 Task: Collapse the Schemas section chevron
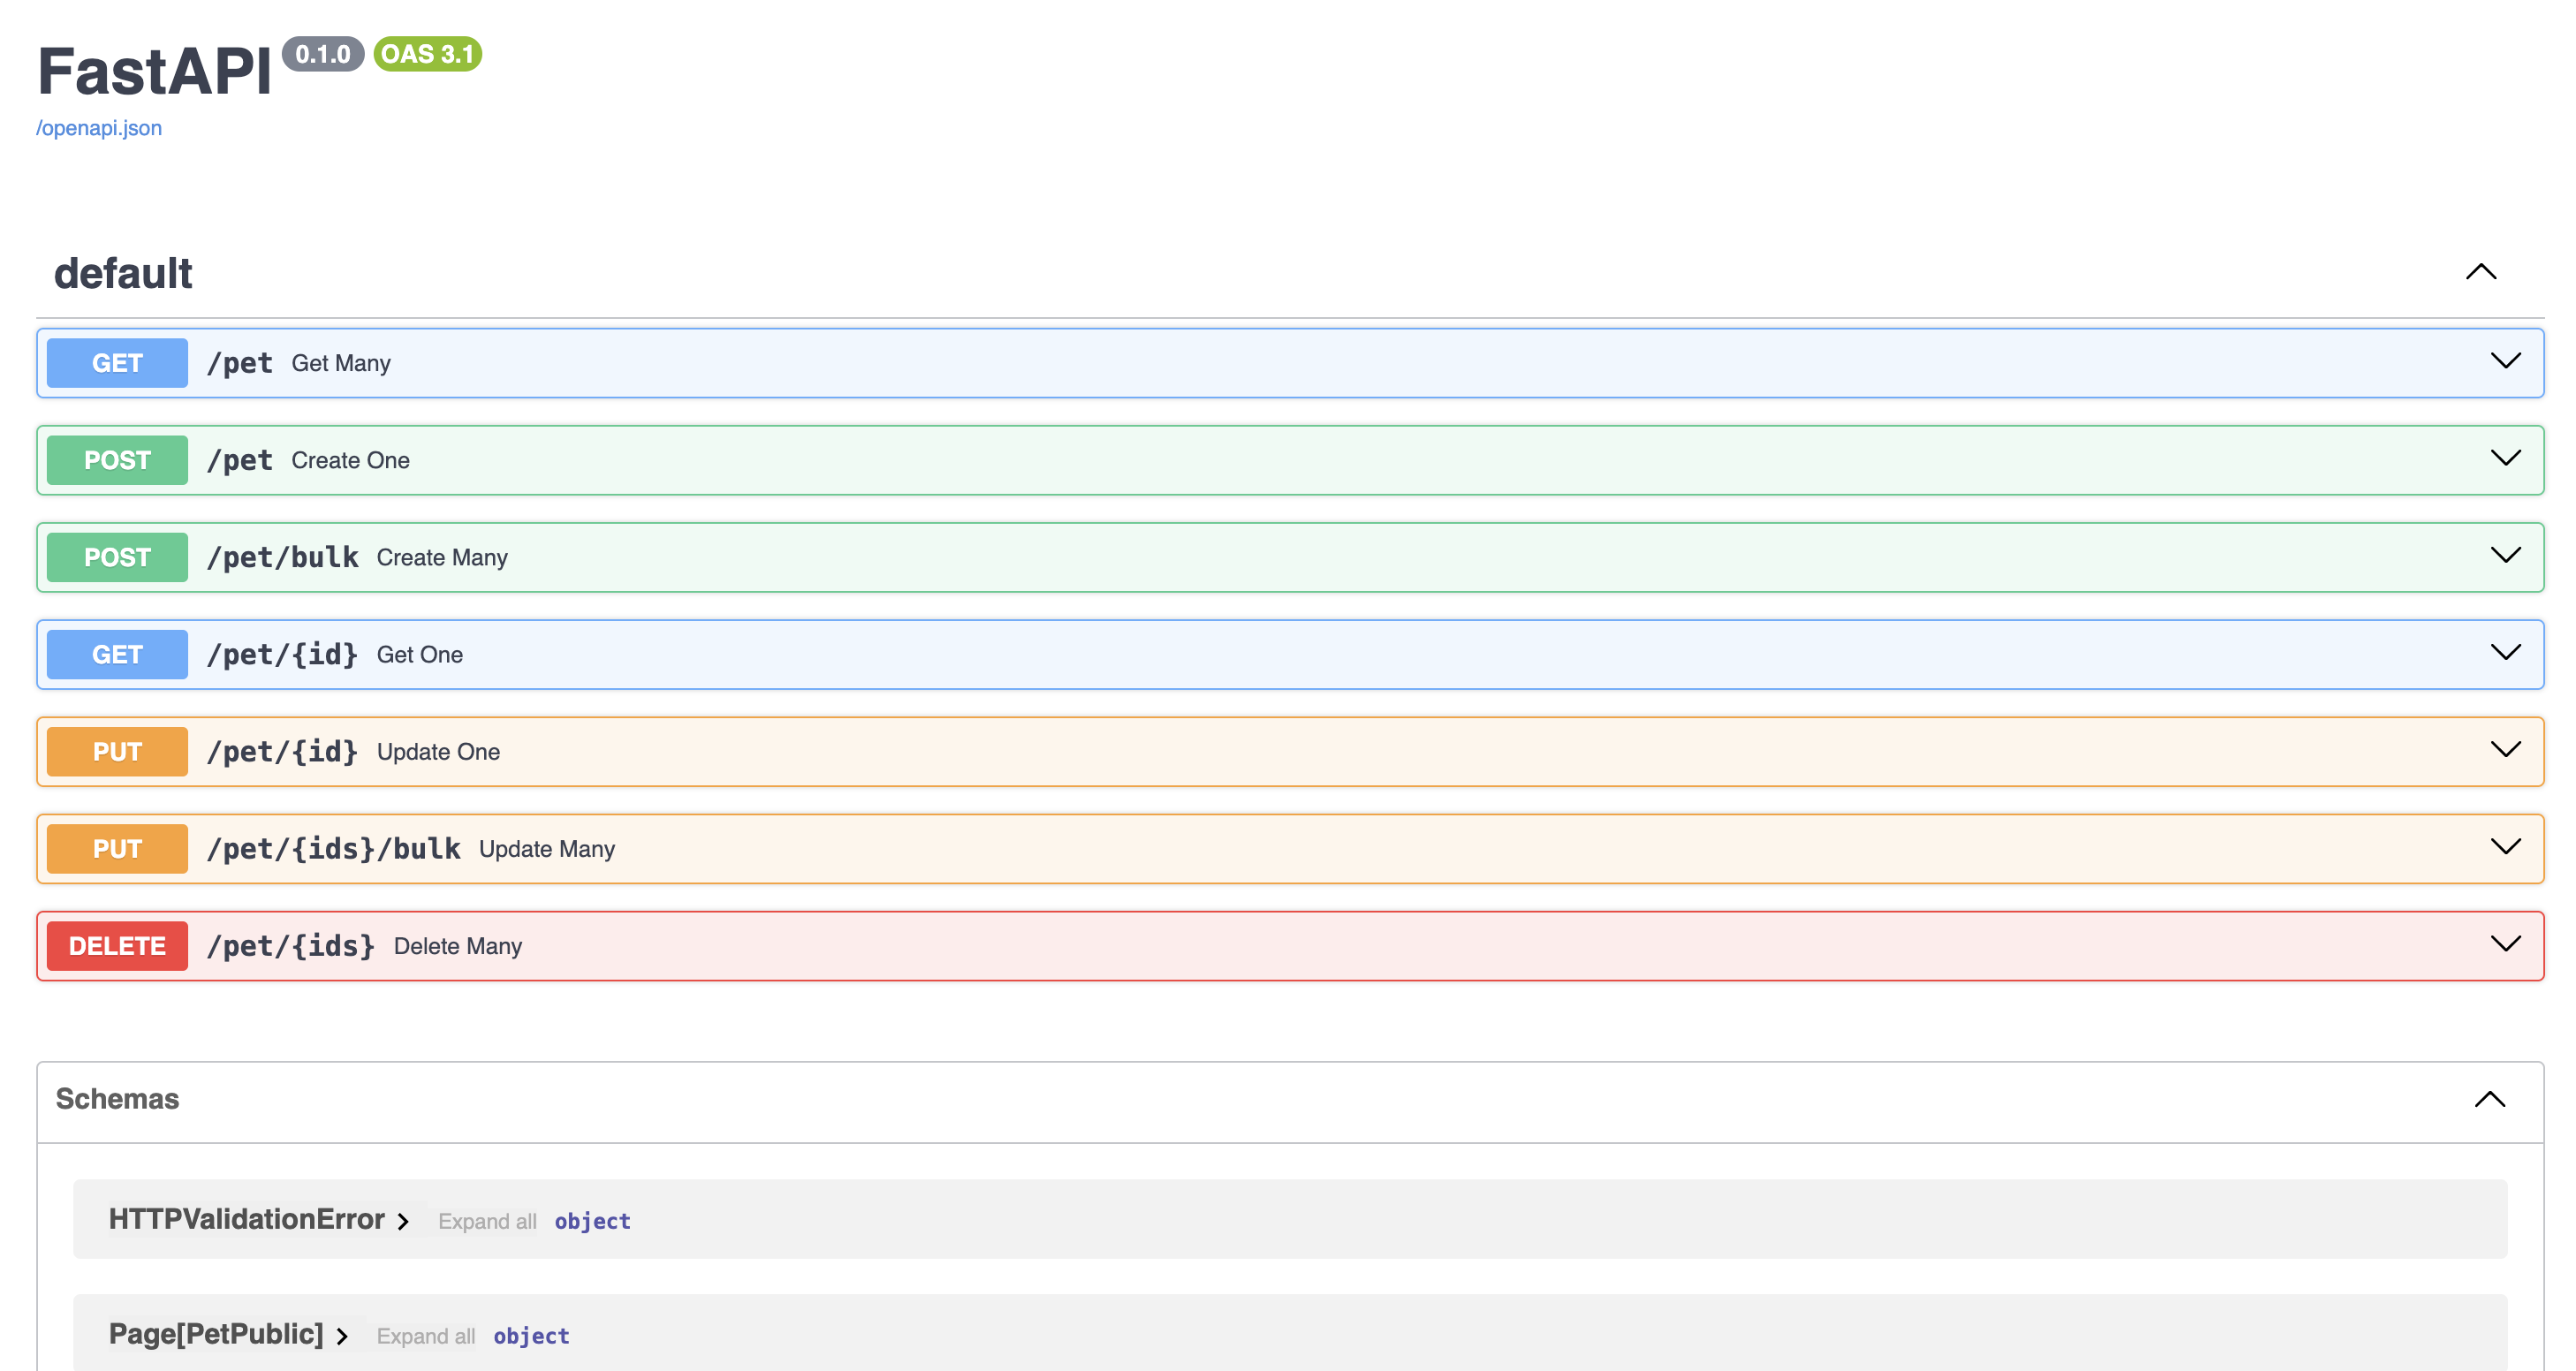pyautogui.click(x=2489, y=1099)
